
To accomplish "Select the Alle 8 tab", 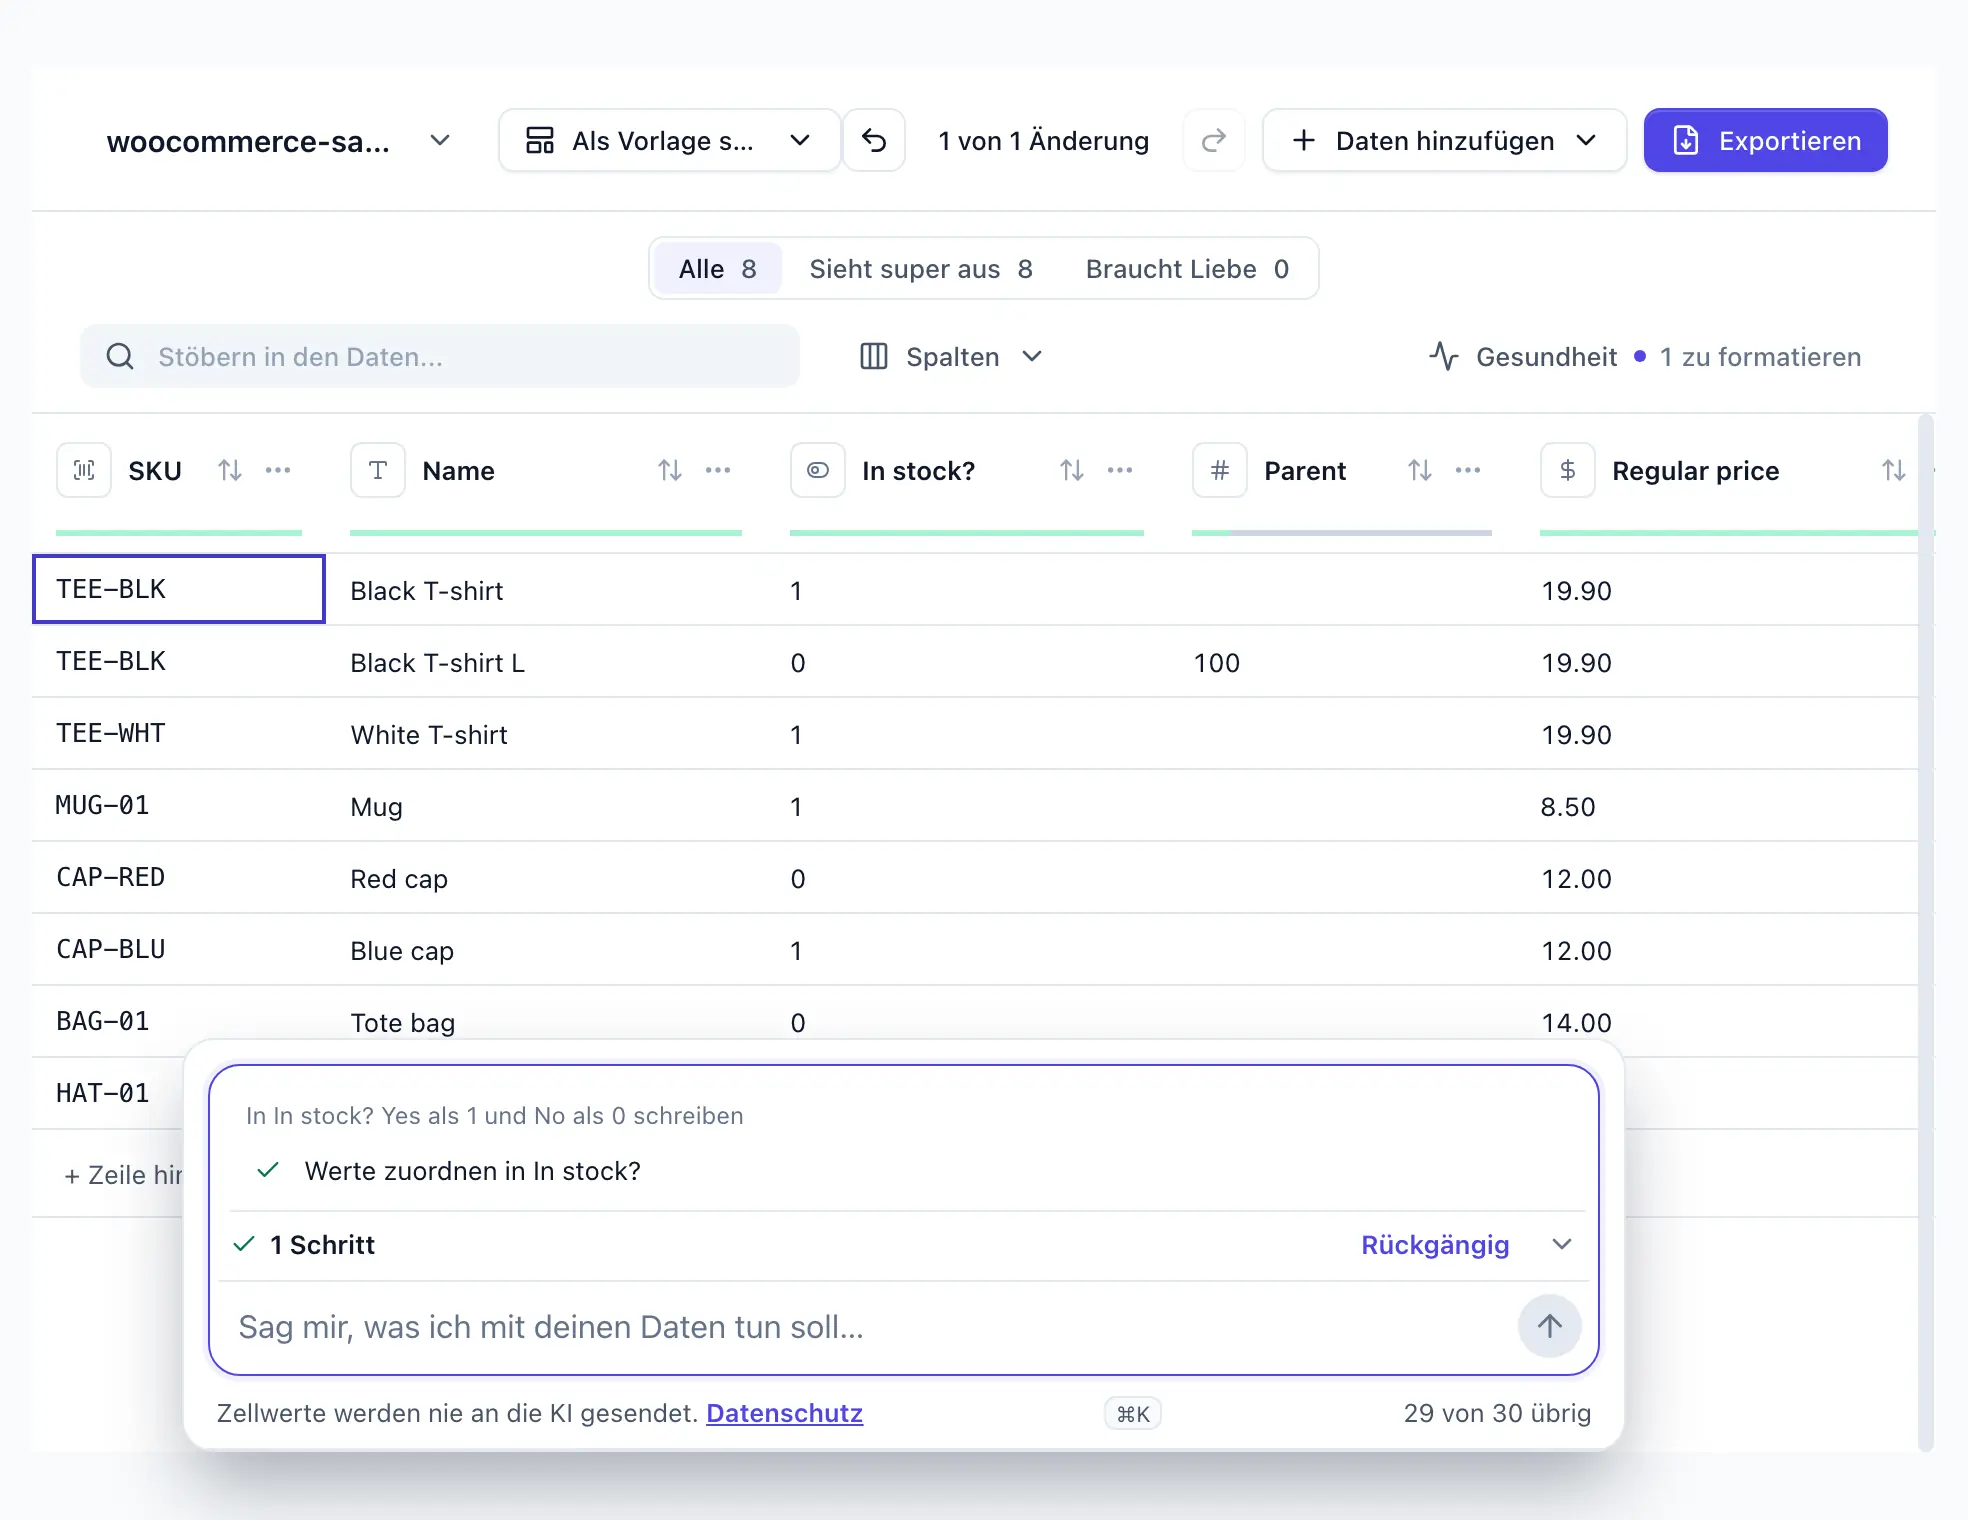I will (717, 269).
